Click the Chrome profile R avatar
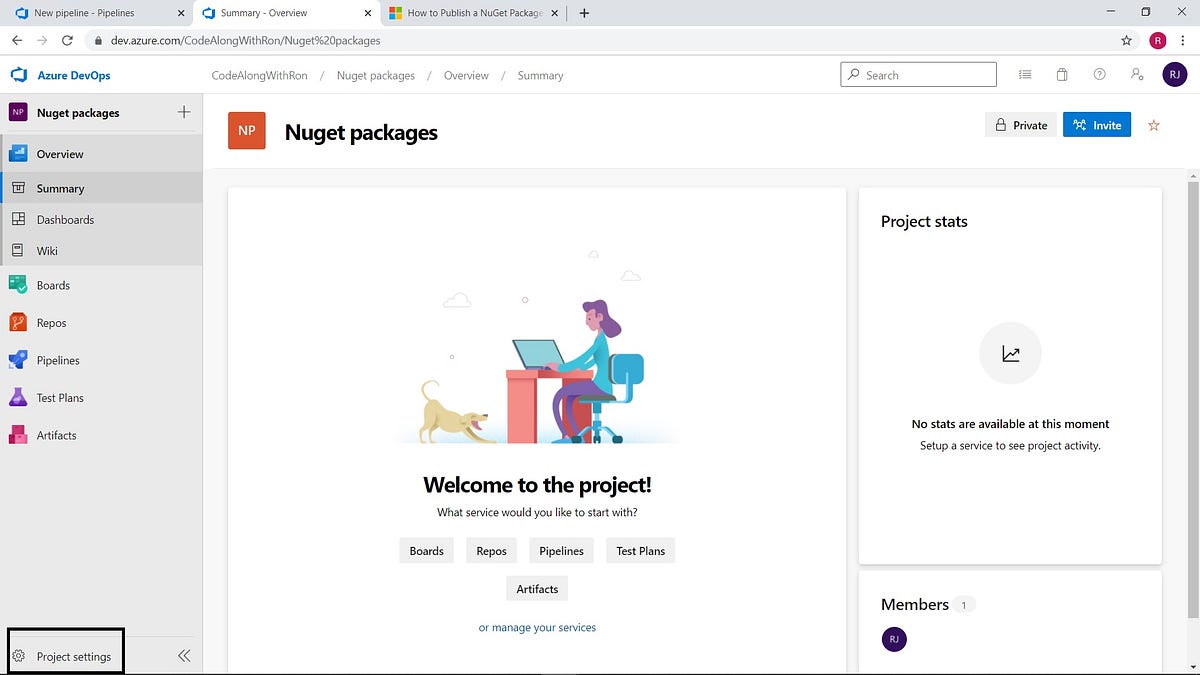Image resolution: width=1200 pixels, height=675 pixels. tap(1157, 41)
